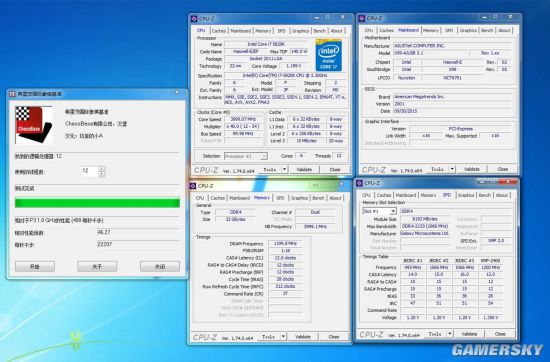Click the Instructions list text
This screenshot has width=550, height=362.
click(x=285, y=100)
